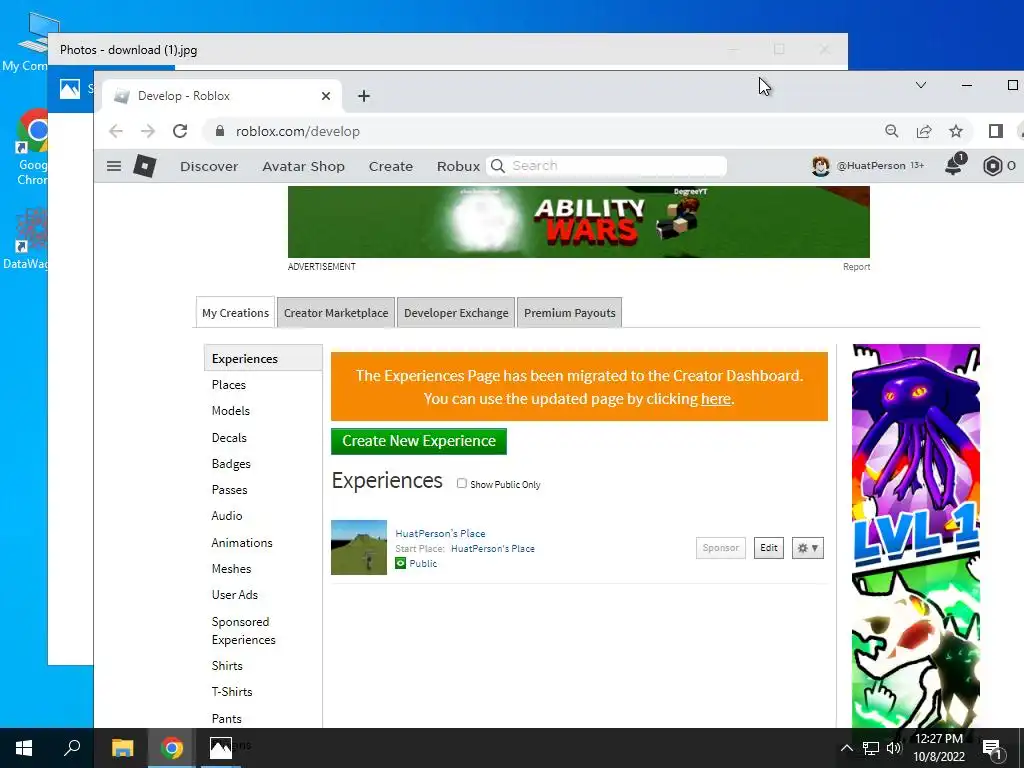Viewport: 1024px width, 768px height.
Task: Click the search magnifier icon in Roblox
Action: pos(498,166)
